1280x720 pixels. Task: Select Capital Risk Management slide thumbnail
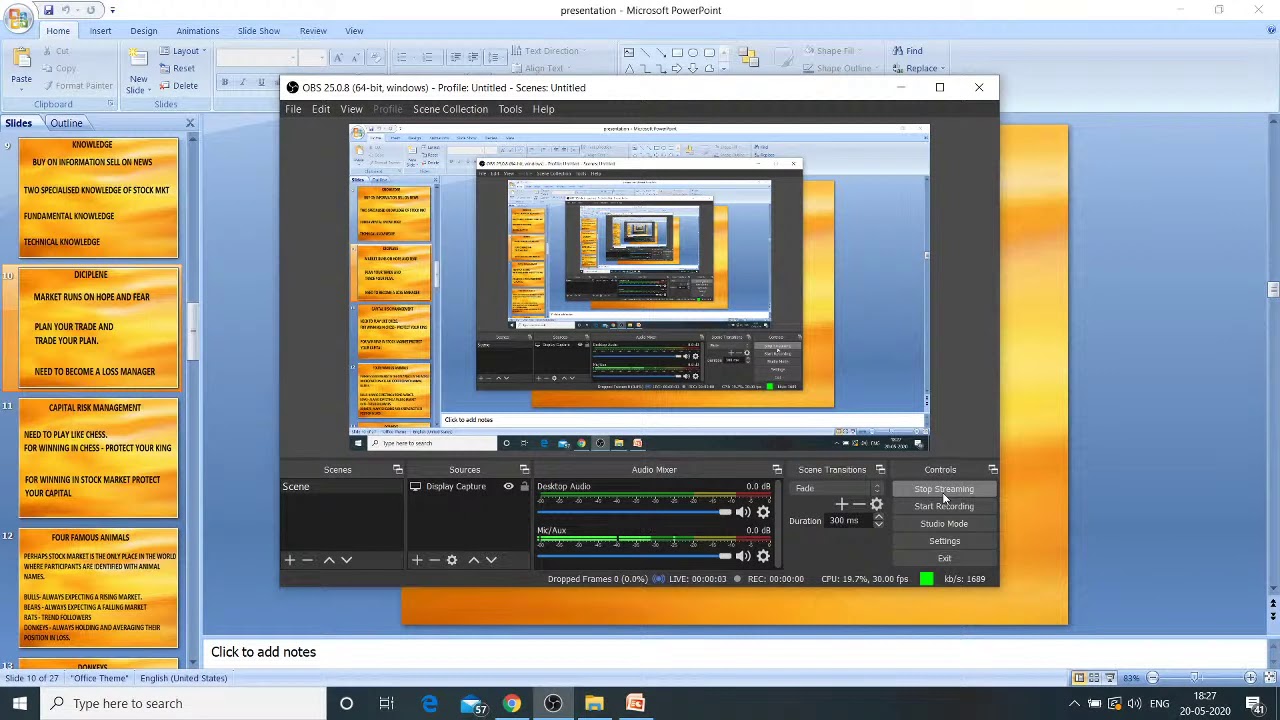coord(98,459)
